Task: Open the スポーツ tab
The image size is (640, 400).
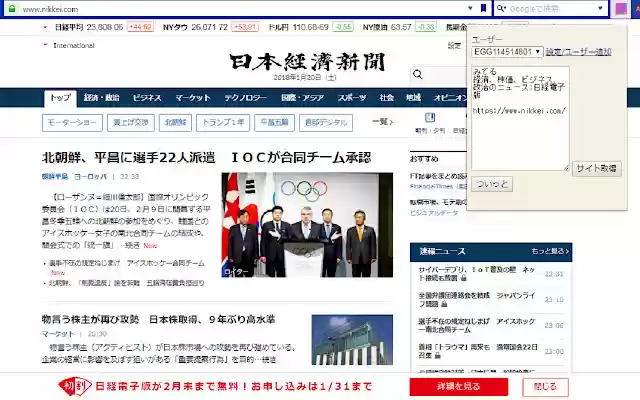Action: (x=351, y=98)
